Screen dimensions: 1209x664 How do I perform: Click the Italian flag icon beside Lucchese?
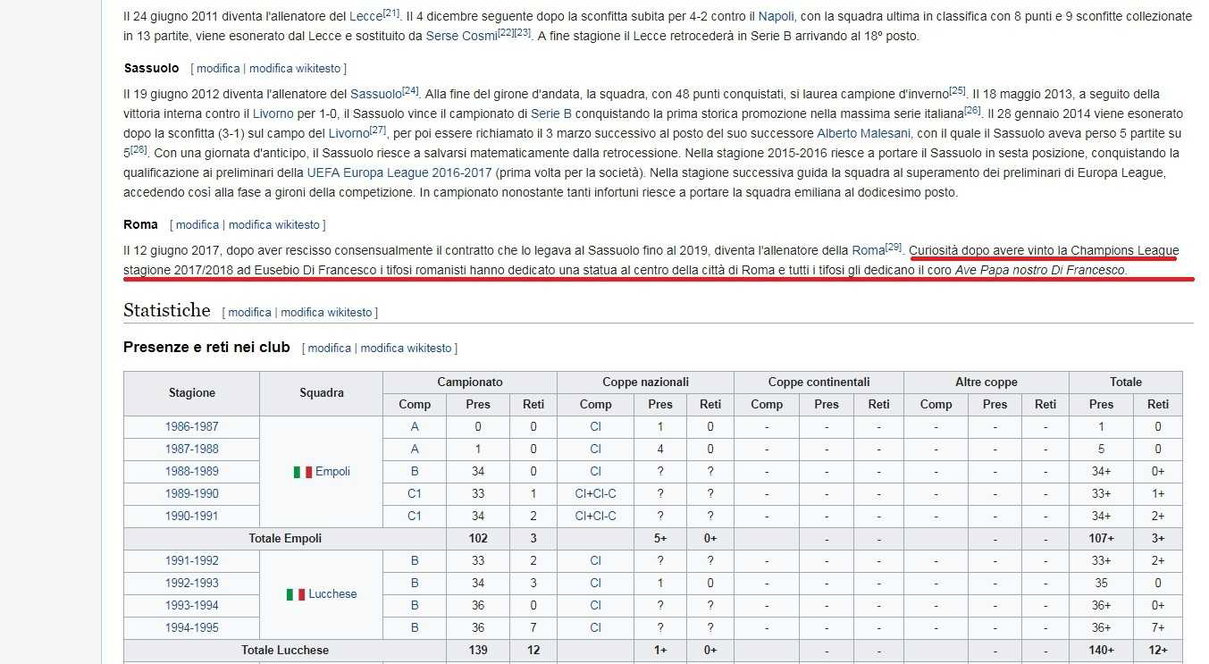click(296, 594)
